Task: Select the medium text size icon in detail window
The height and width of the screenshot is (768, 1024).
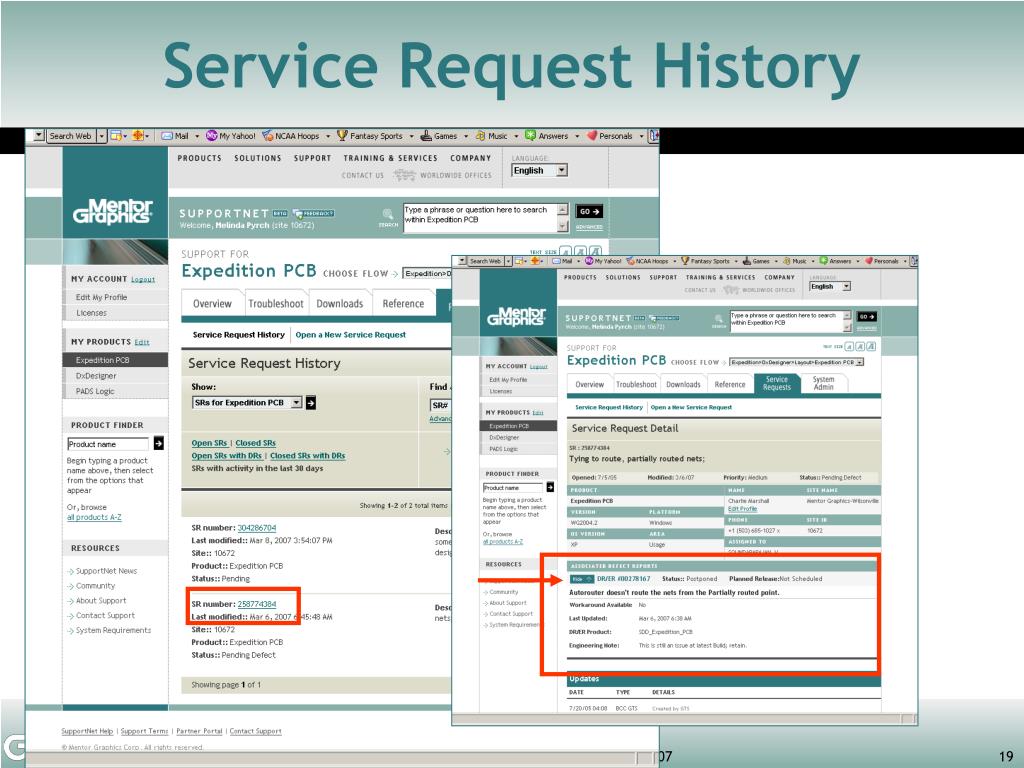Action: click(860, 347)
